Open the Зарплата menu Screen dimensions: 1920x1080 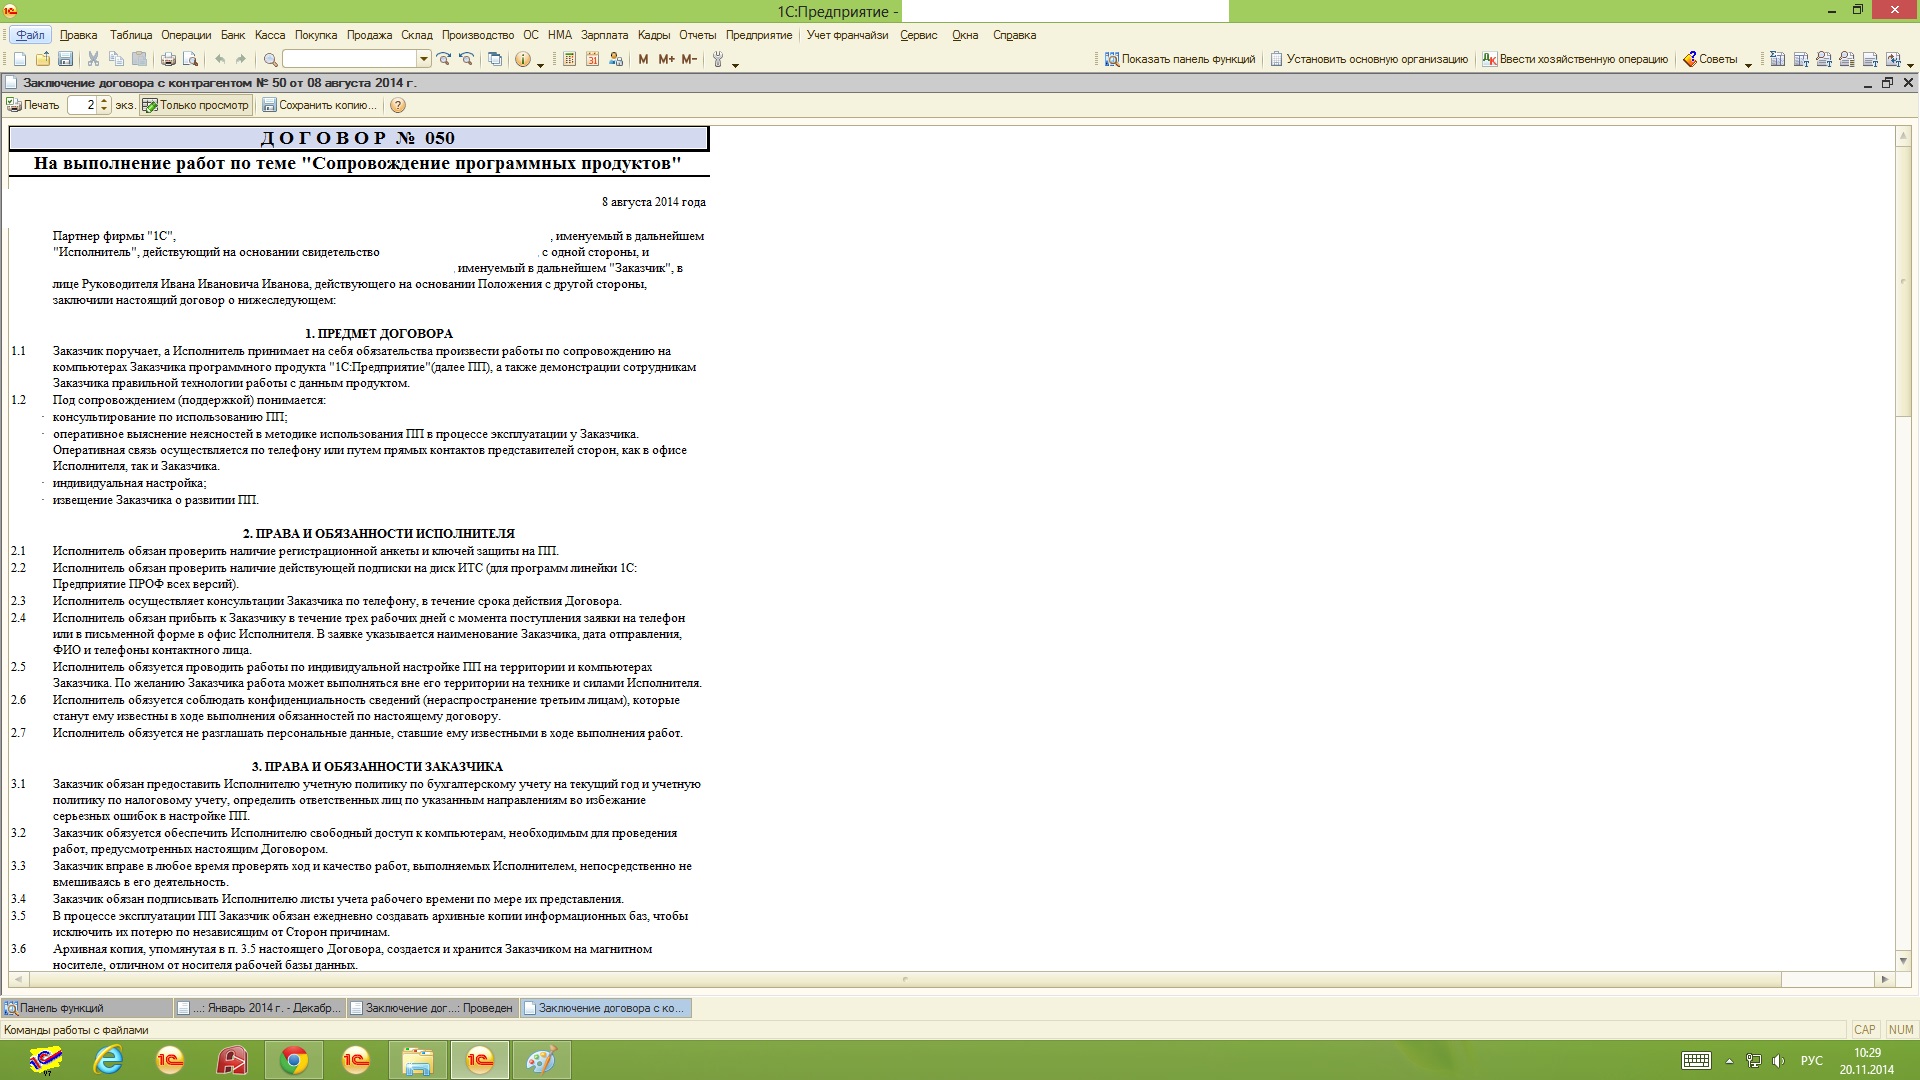(604, 35)
